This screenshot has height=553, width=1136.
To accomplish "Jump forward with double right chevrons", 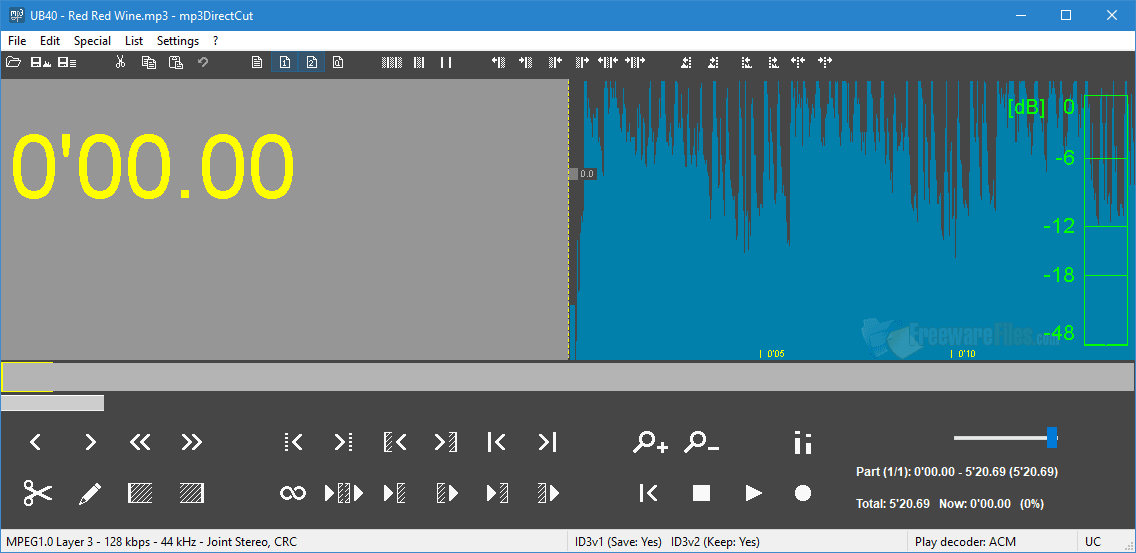I will [x=191, y=442].
